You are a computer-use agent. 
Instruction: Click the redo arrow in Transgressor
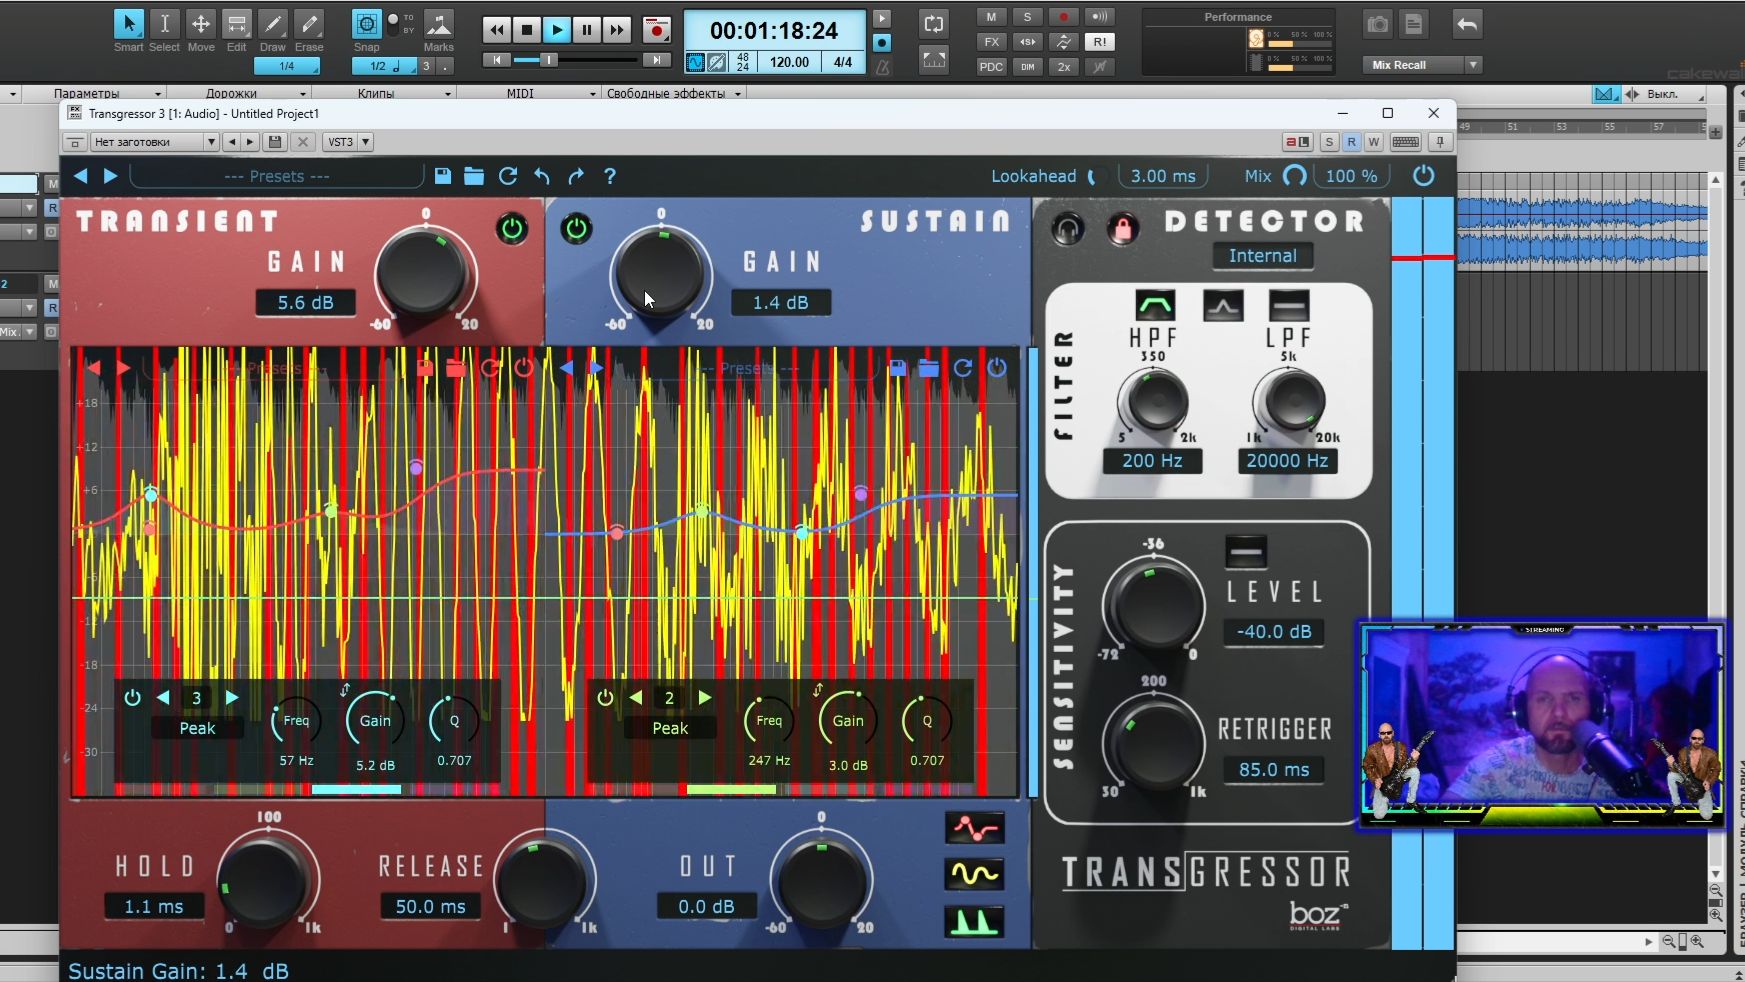(x=576, y=176)
